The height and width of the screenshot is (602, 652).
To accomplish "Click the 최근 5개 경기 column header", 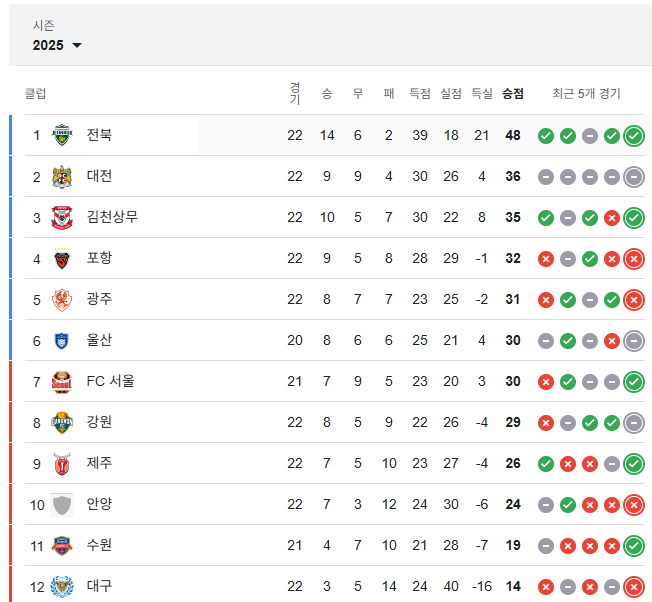I will (586, 94).
